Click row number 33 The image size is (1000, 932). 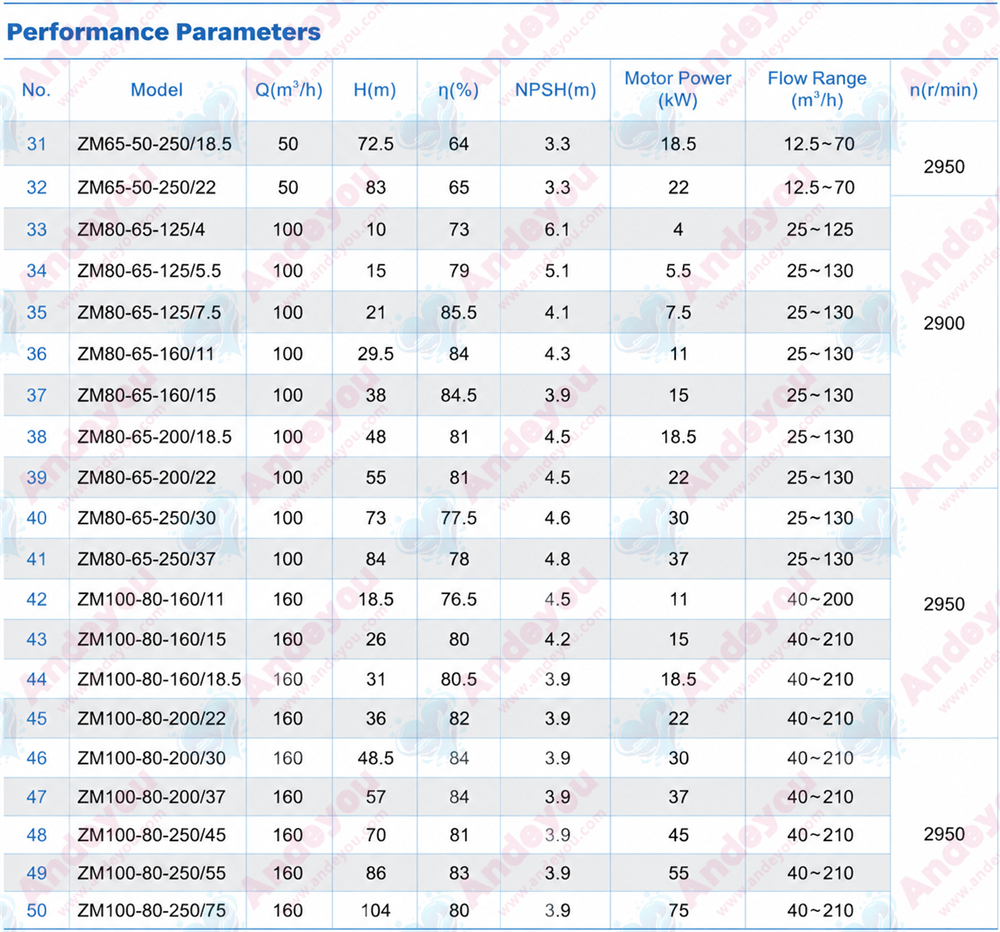(36, 230)
